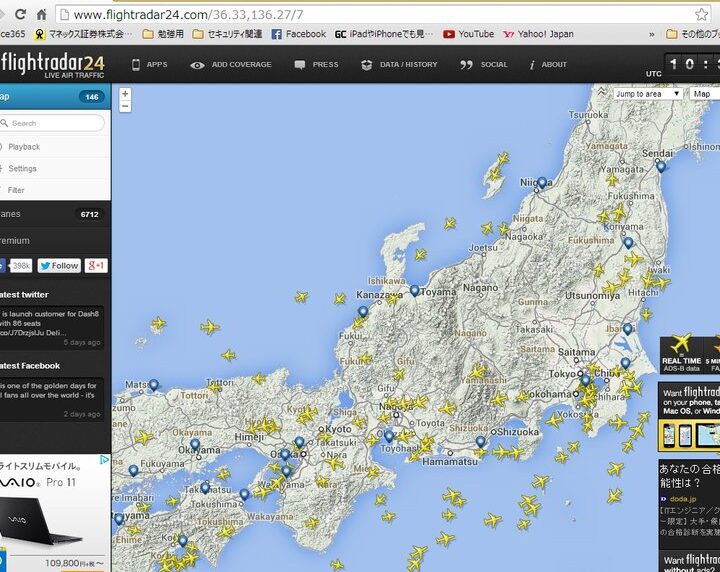Reload the page with browser refresh icon
Viewport: 720px width, 572px height.
[x=19, y=15]
